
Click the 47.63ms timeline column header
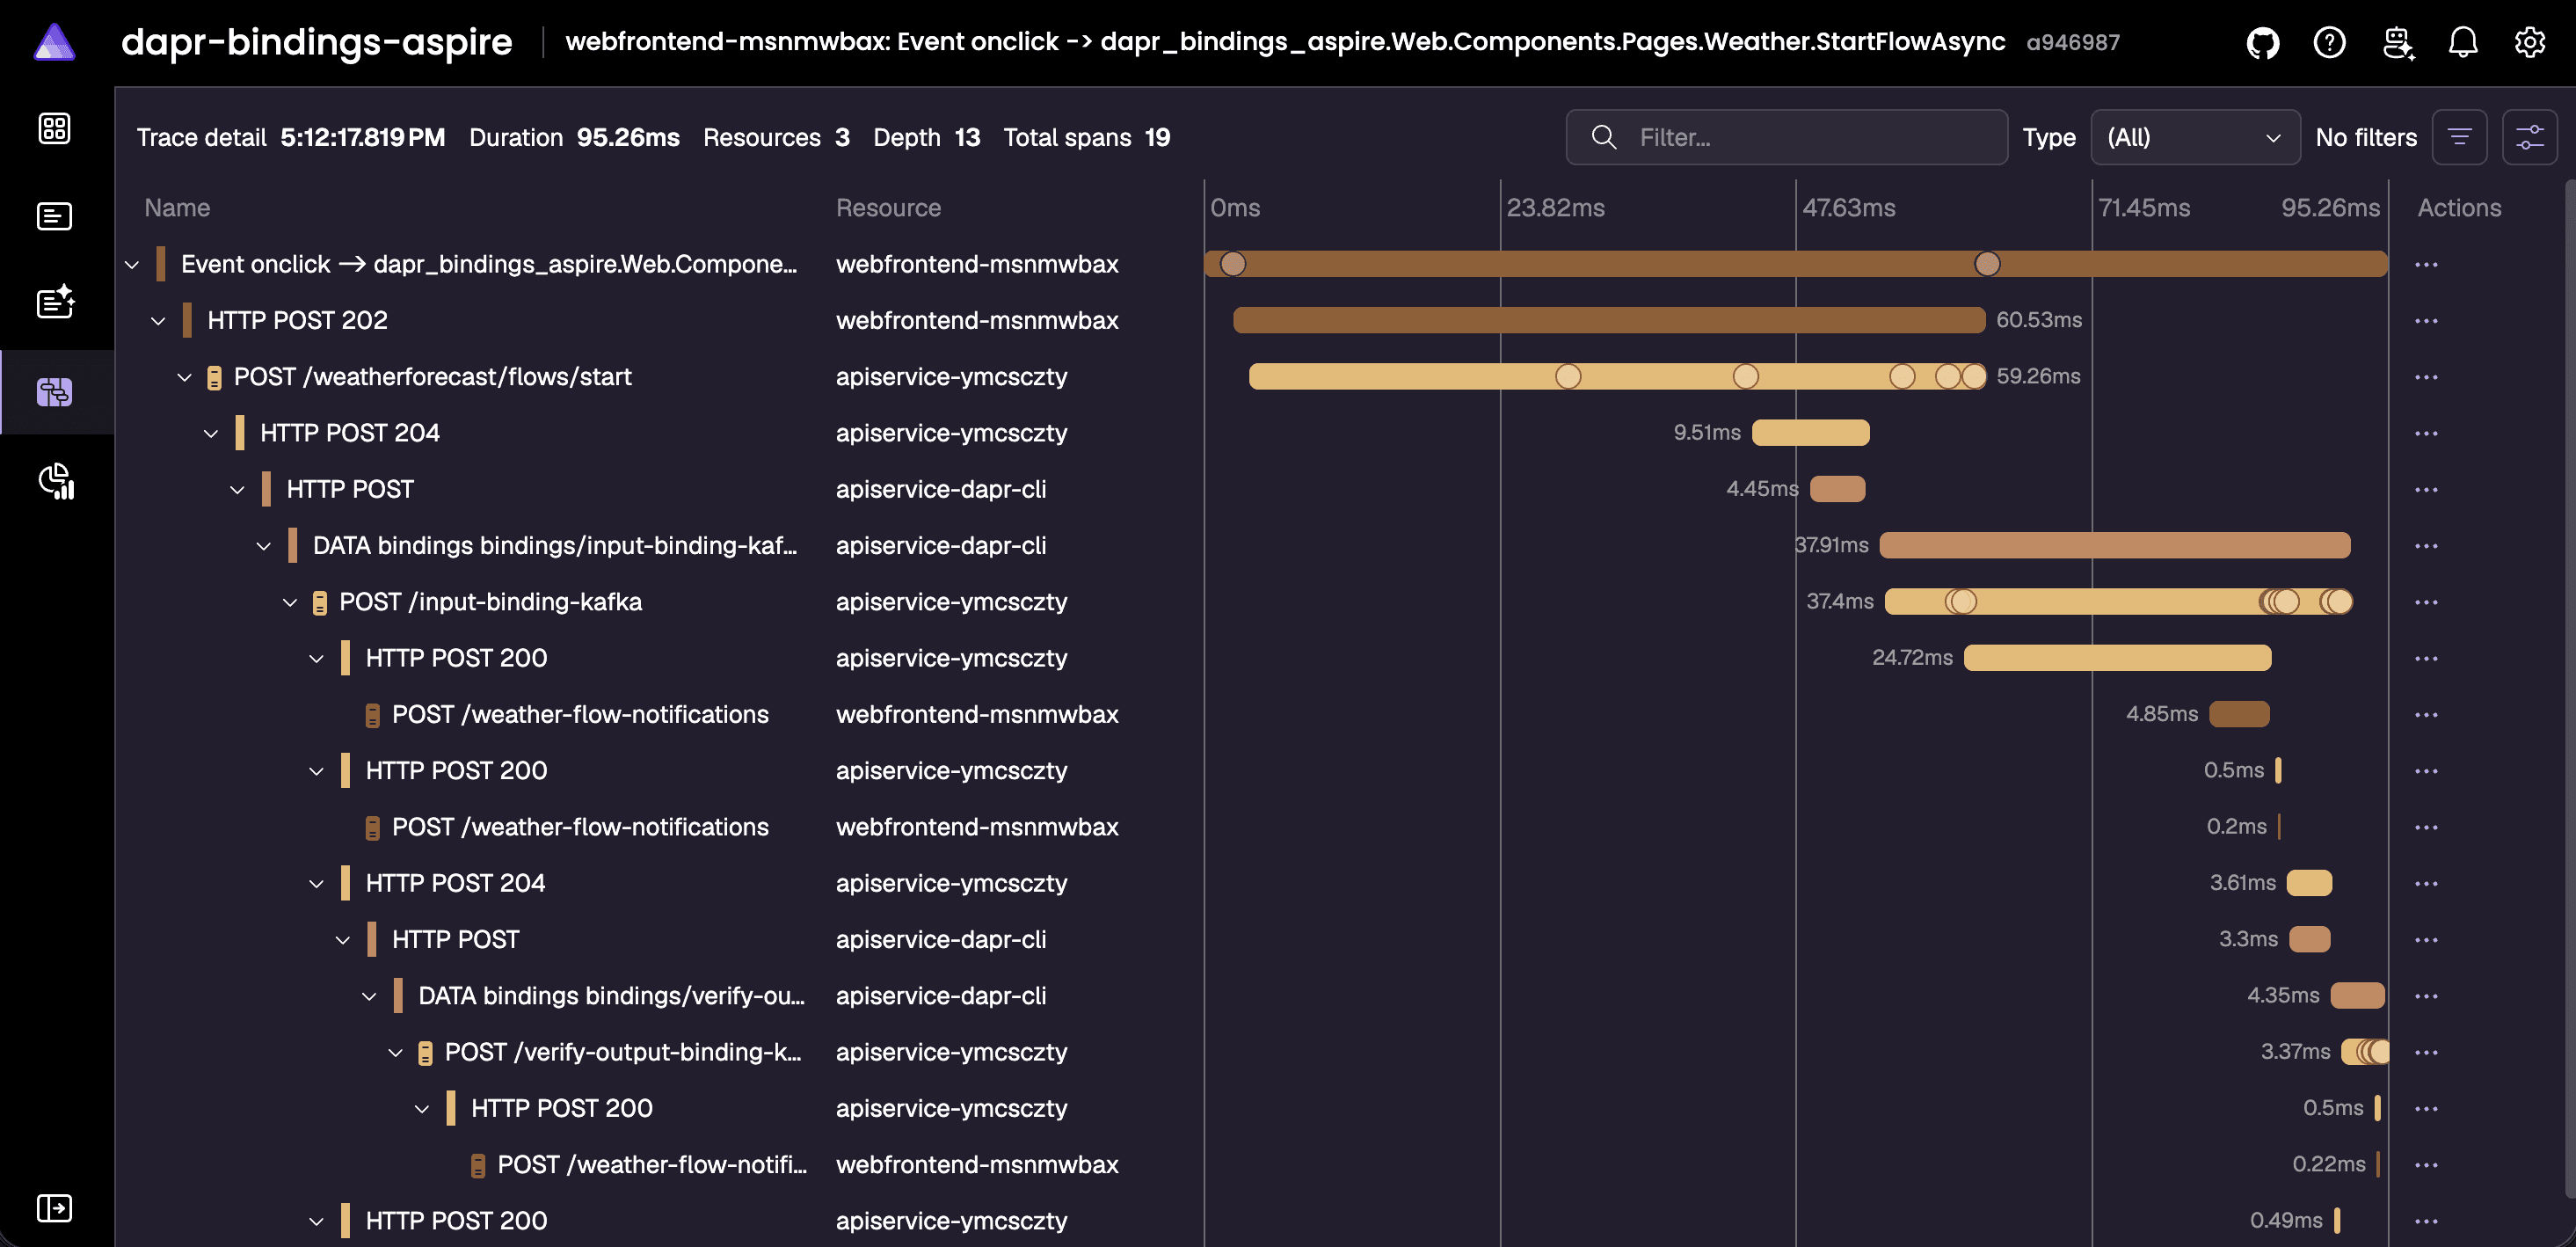click(x=1849, y=208)
